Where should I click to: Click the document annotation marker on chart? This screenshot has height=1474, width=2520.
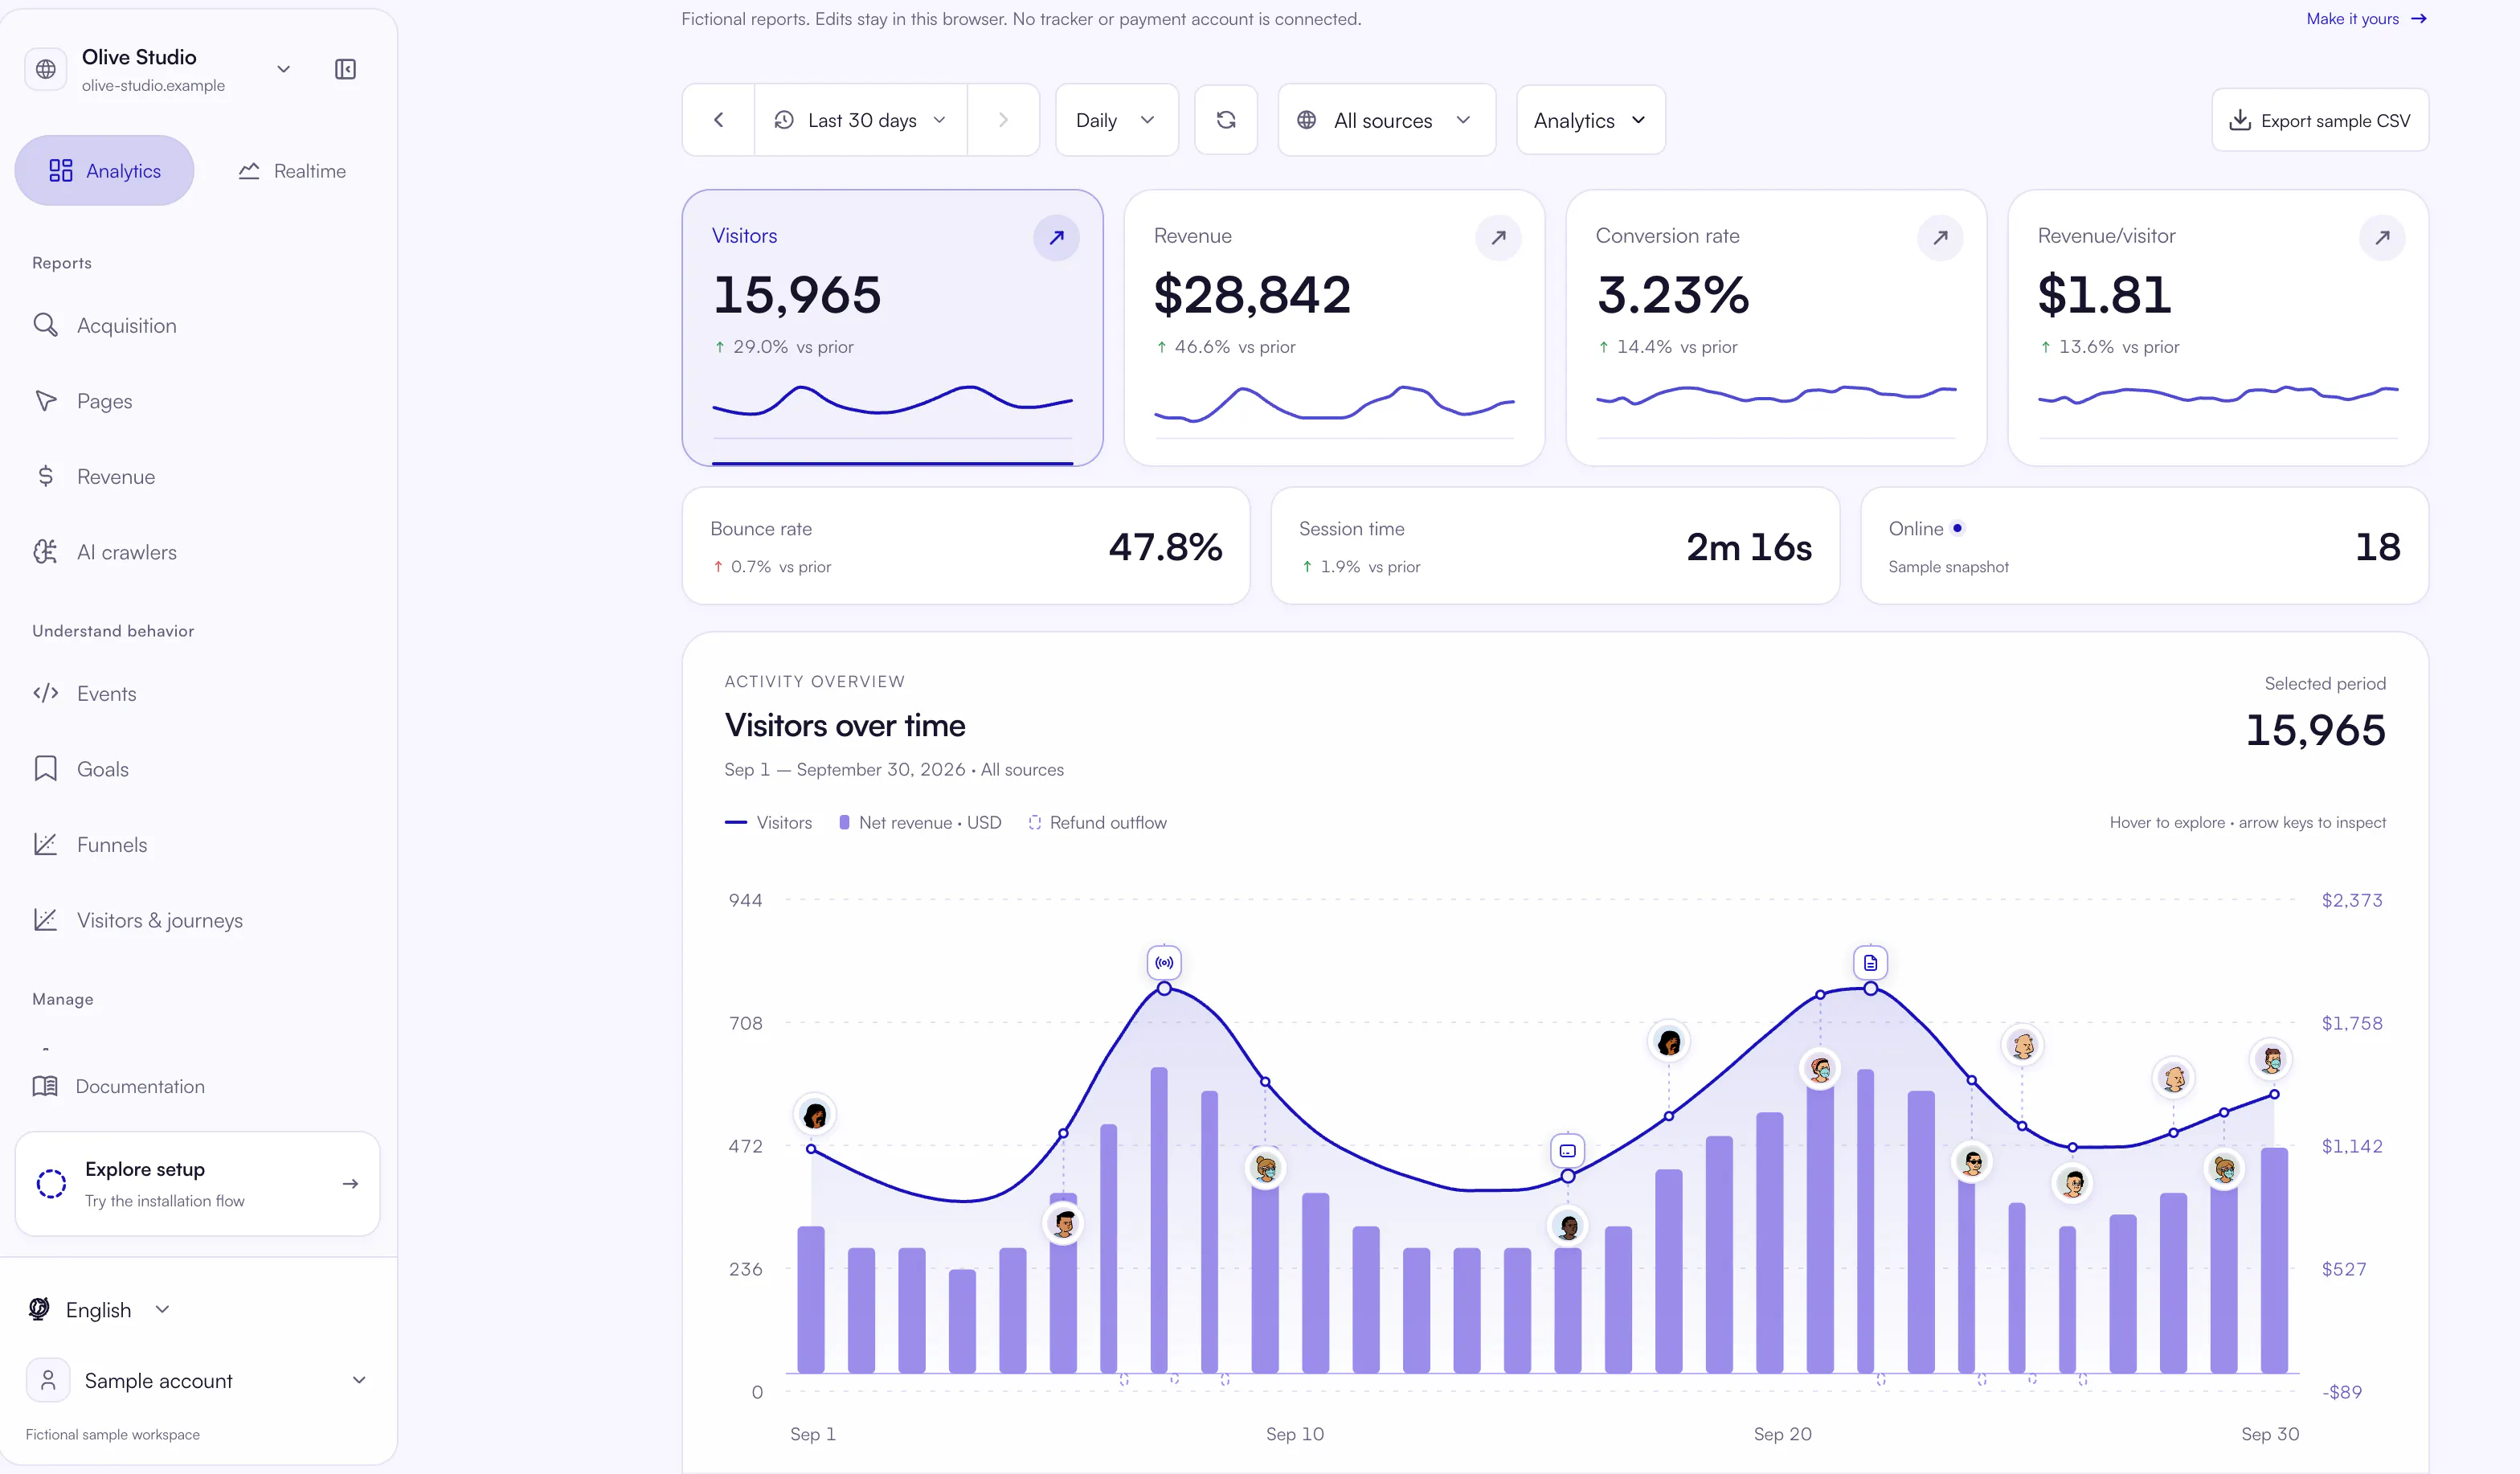pyautogui.click(x=1870, y=963)
